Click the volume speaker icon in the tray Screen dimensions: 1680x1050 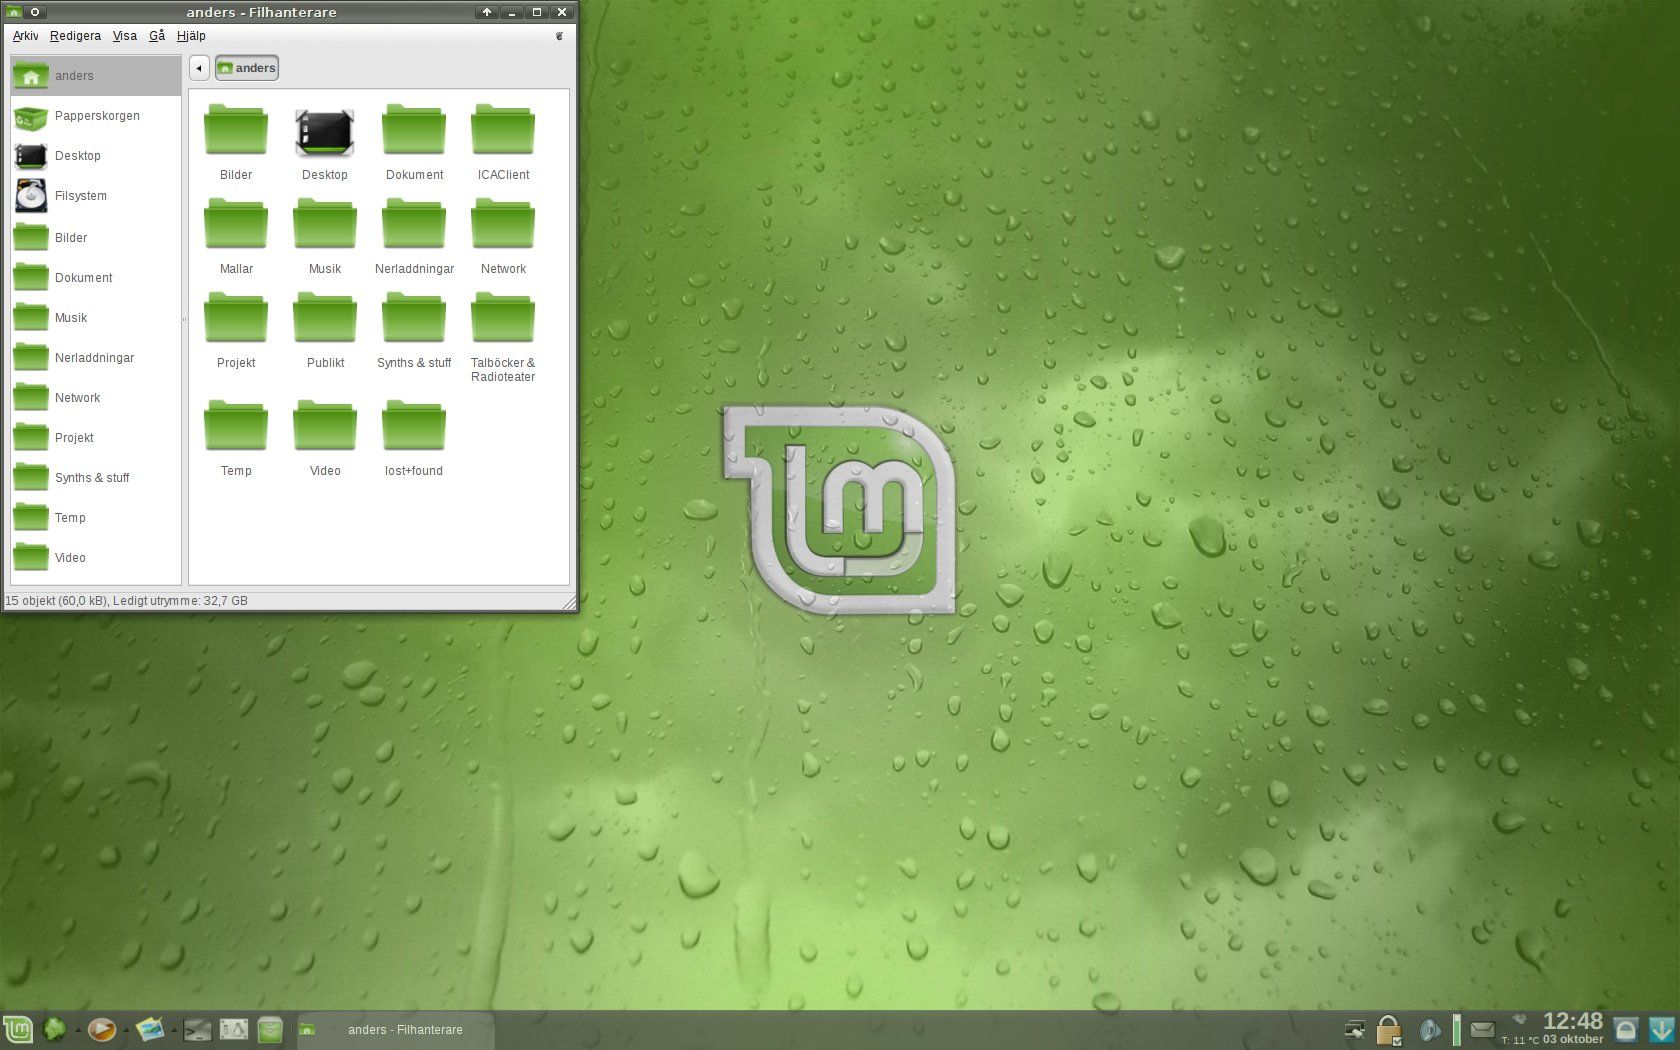[x=1428, y=1030]
